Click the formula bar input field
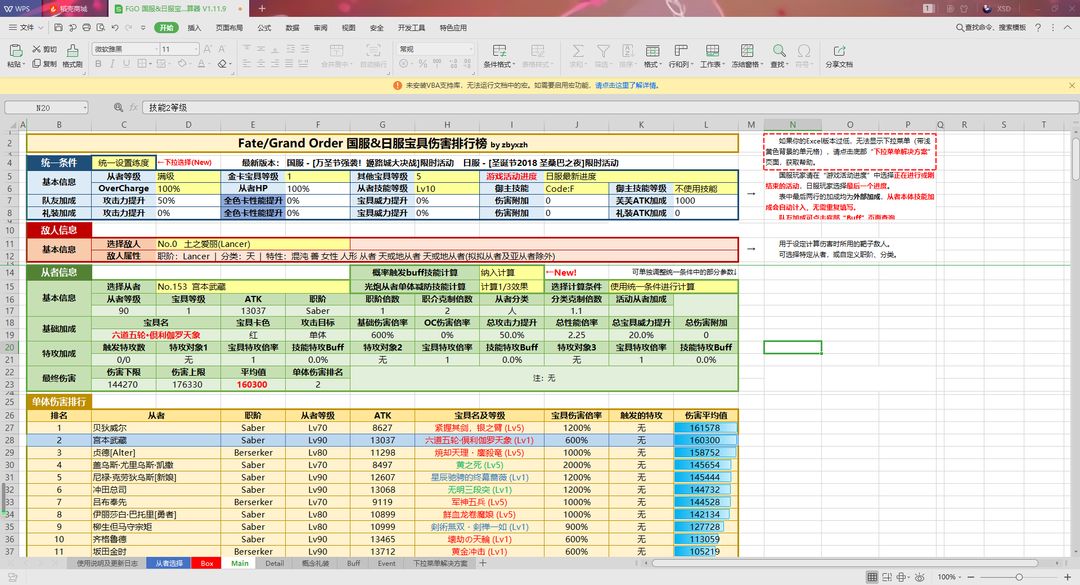 coord(610,107)
